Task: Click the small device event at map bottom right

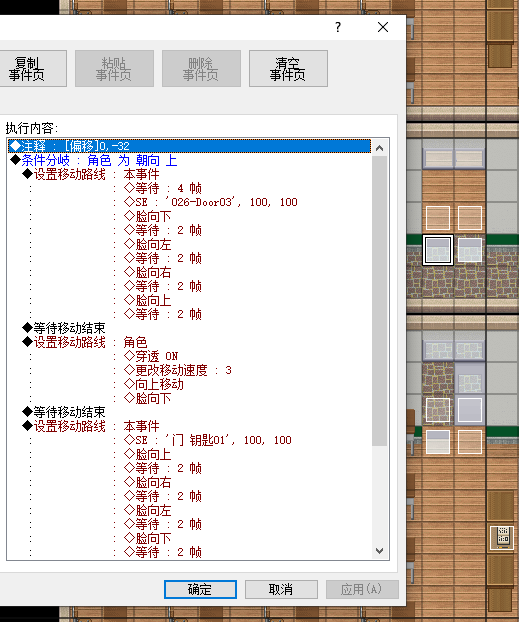Action: 502,538
